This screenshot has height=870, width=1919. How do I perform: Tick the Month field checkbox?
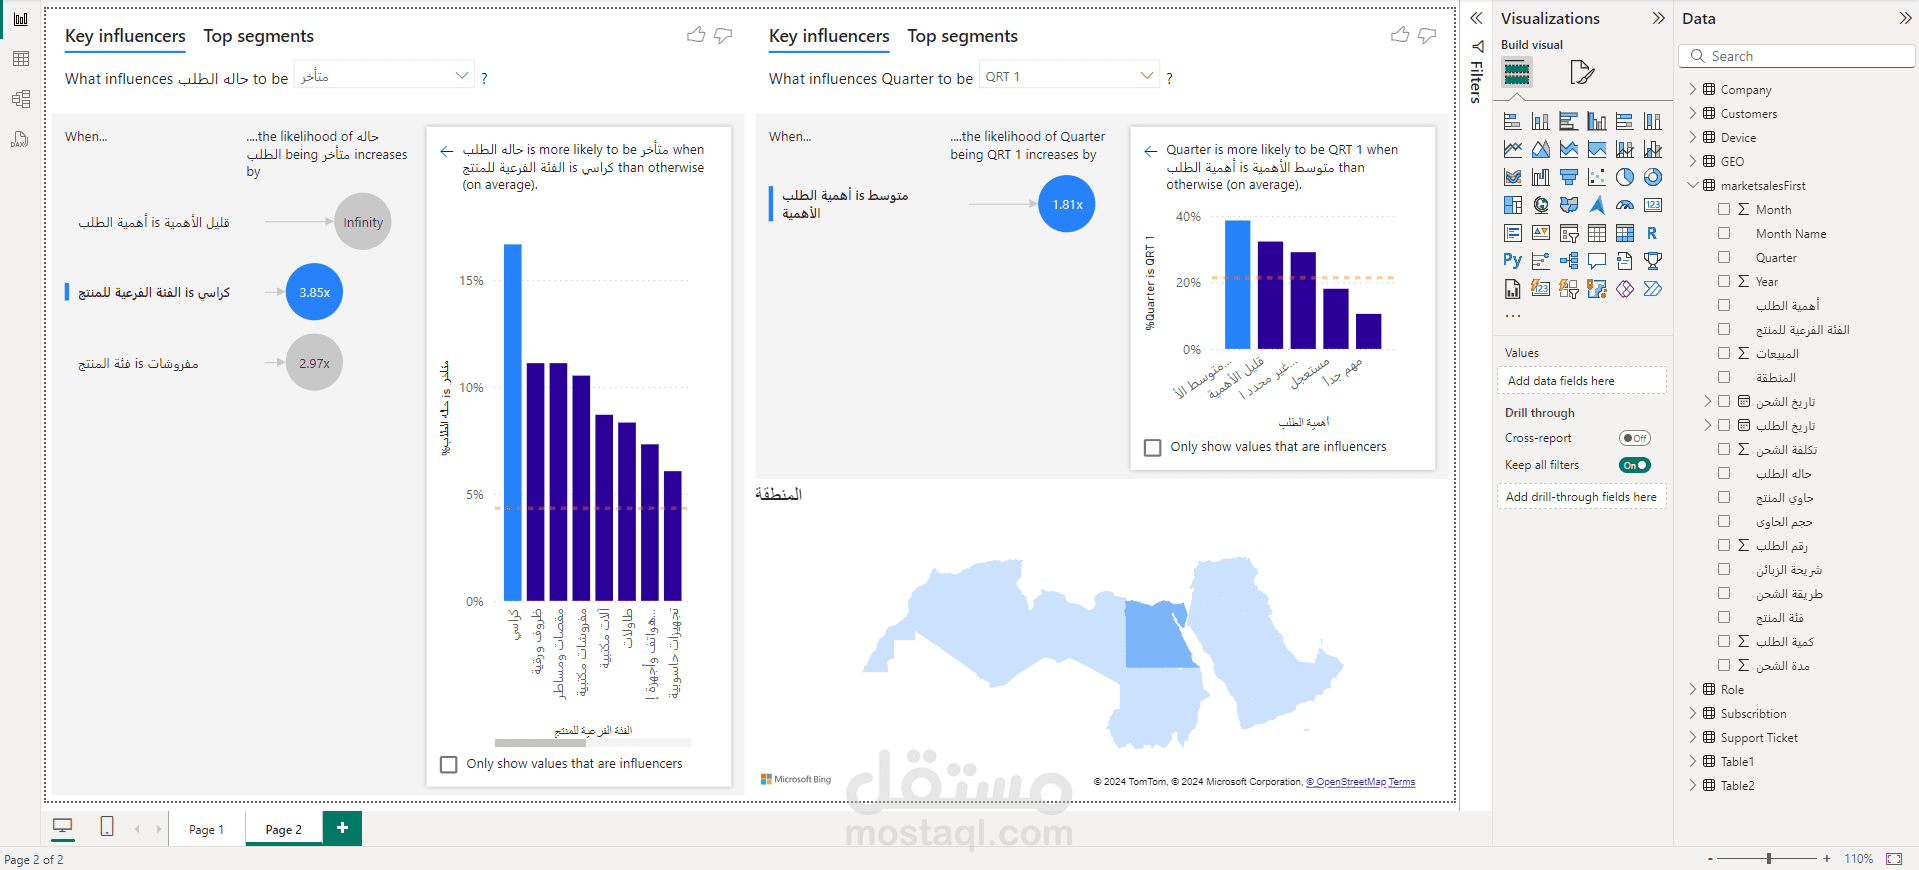click(x=1724, y=209)
